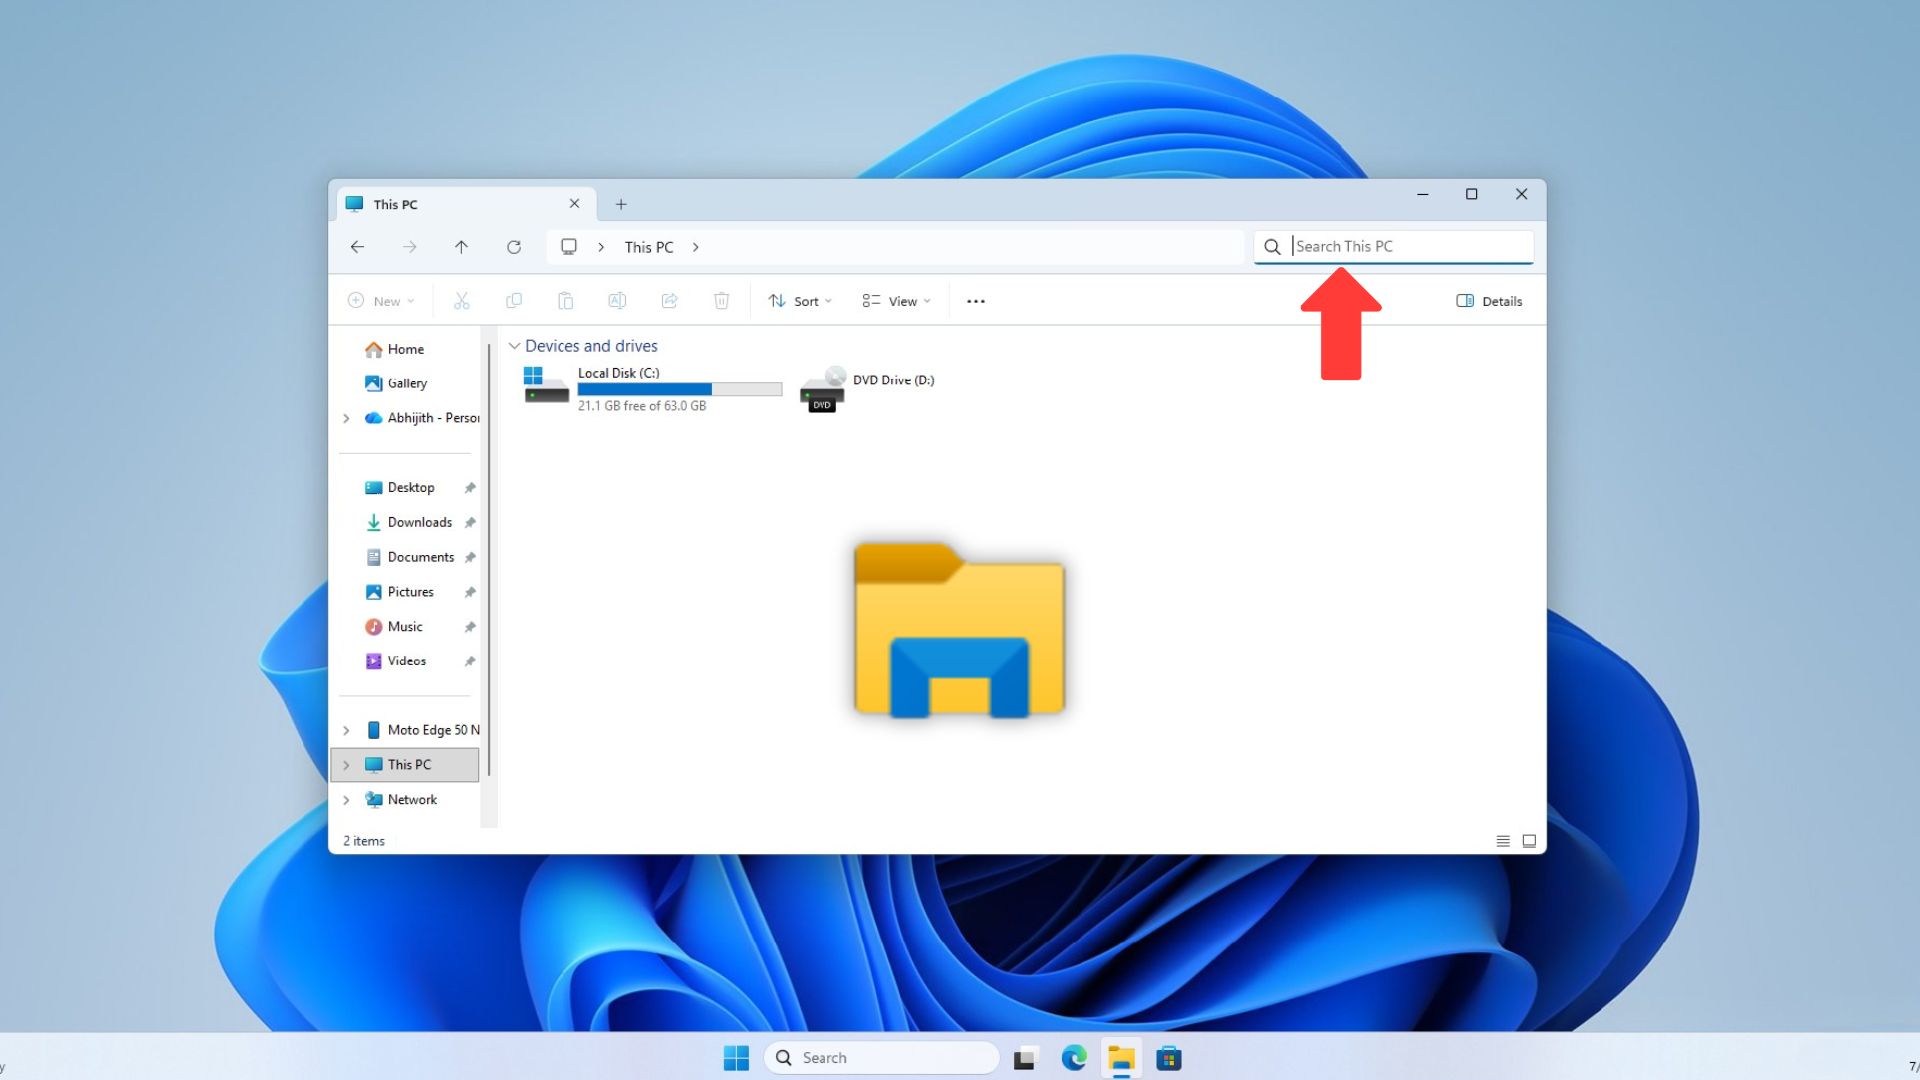The image size is (1920, 1080).
Task: Open the New dropdown menu
Action: [381, 301]
